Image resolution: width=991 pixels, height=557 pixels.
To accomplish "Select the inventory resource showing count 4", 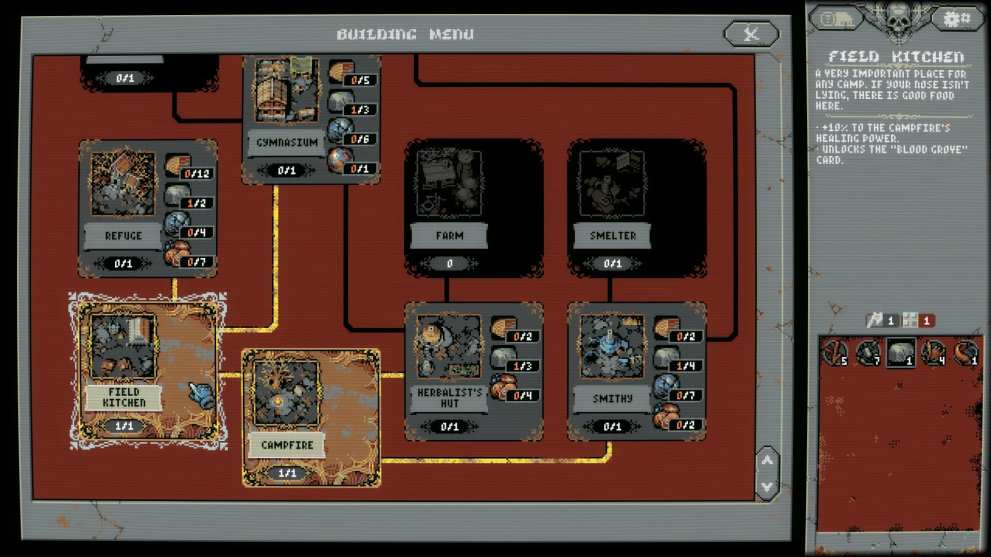I will 933,352.
